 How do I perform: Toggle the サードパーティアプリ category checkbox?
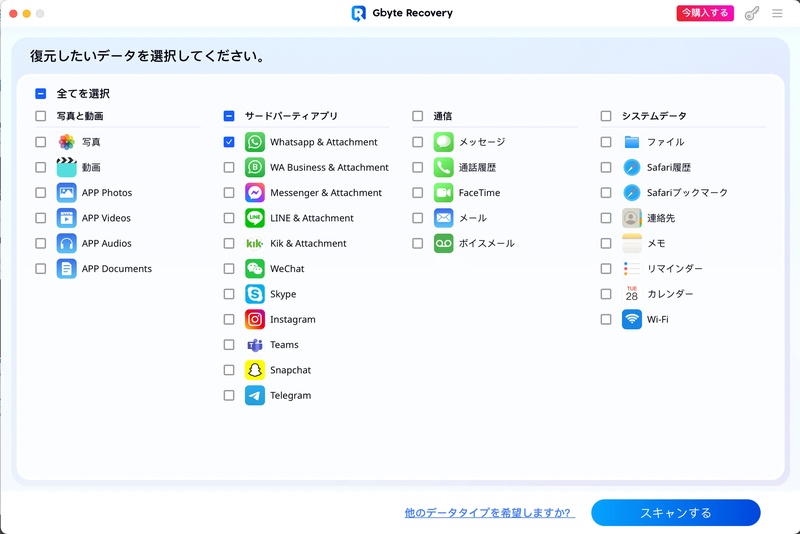coord(229,116)
